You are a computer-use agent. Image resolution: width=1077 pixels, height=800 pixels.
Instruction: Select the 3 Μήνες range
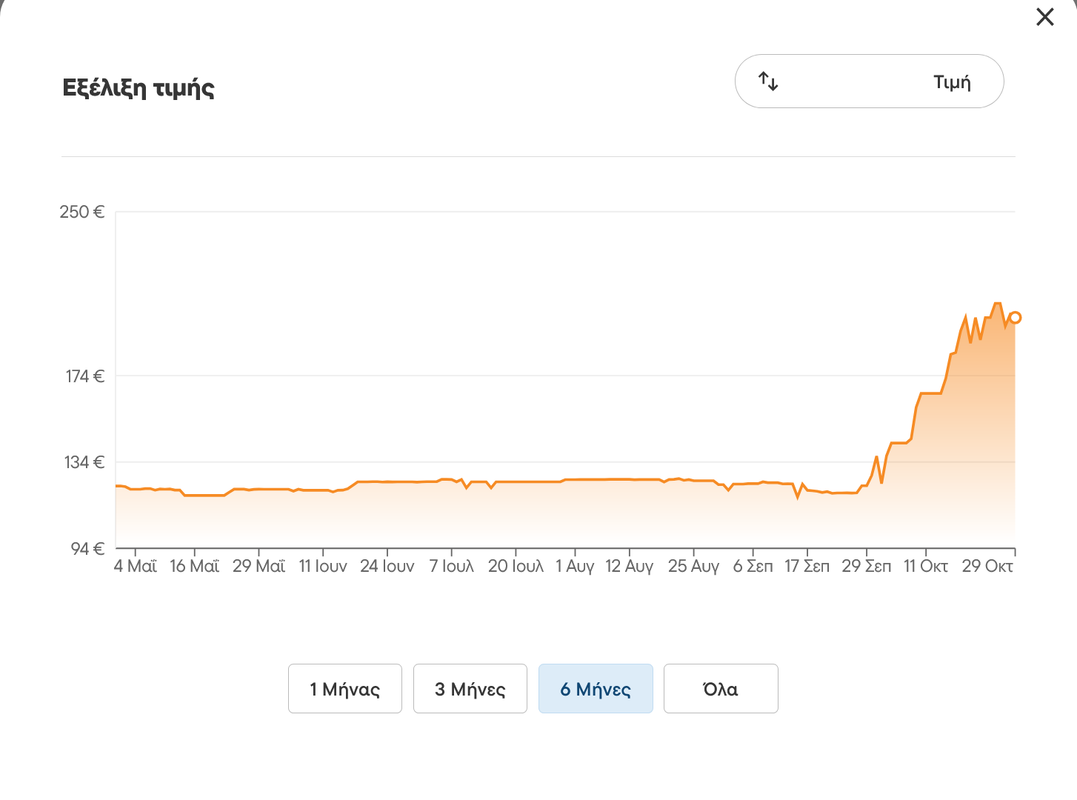pyautogui.click(x=470, y=689)
